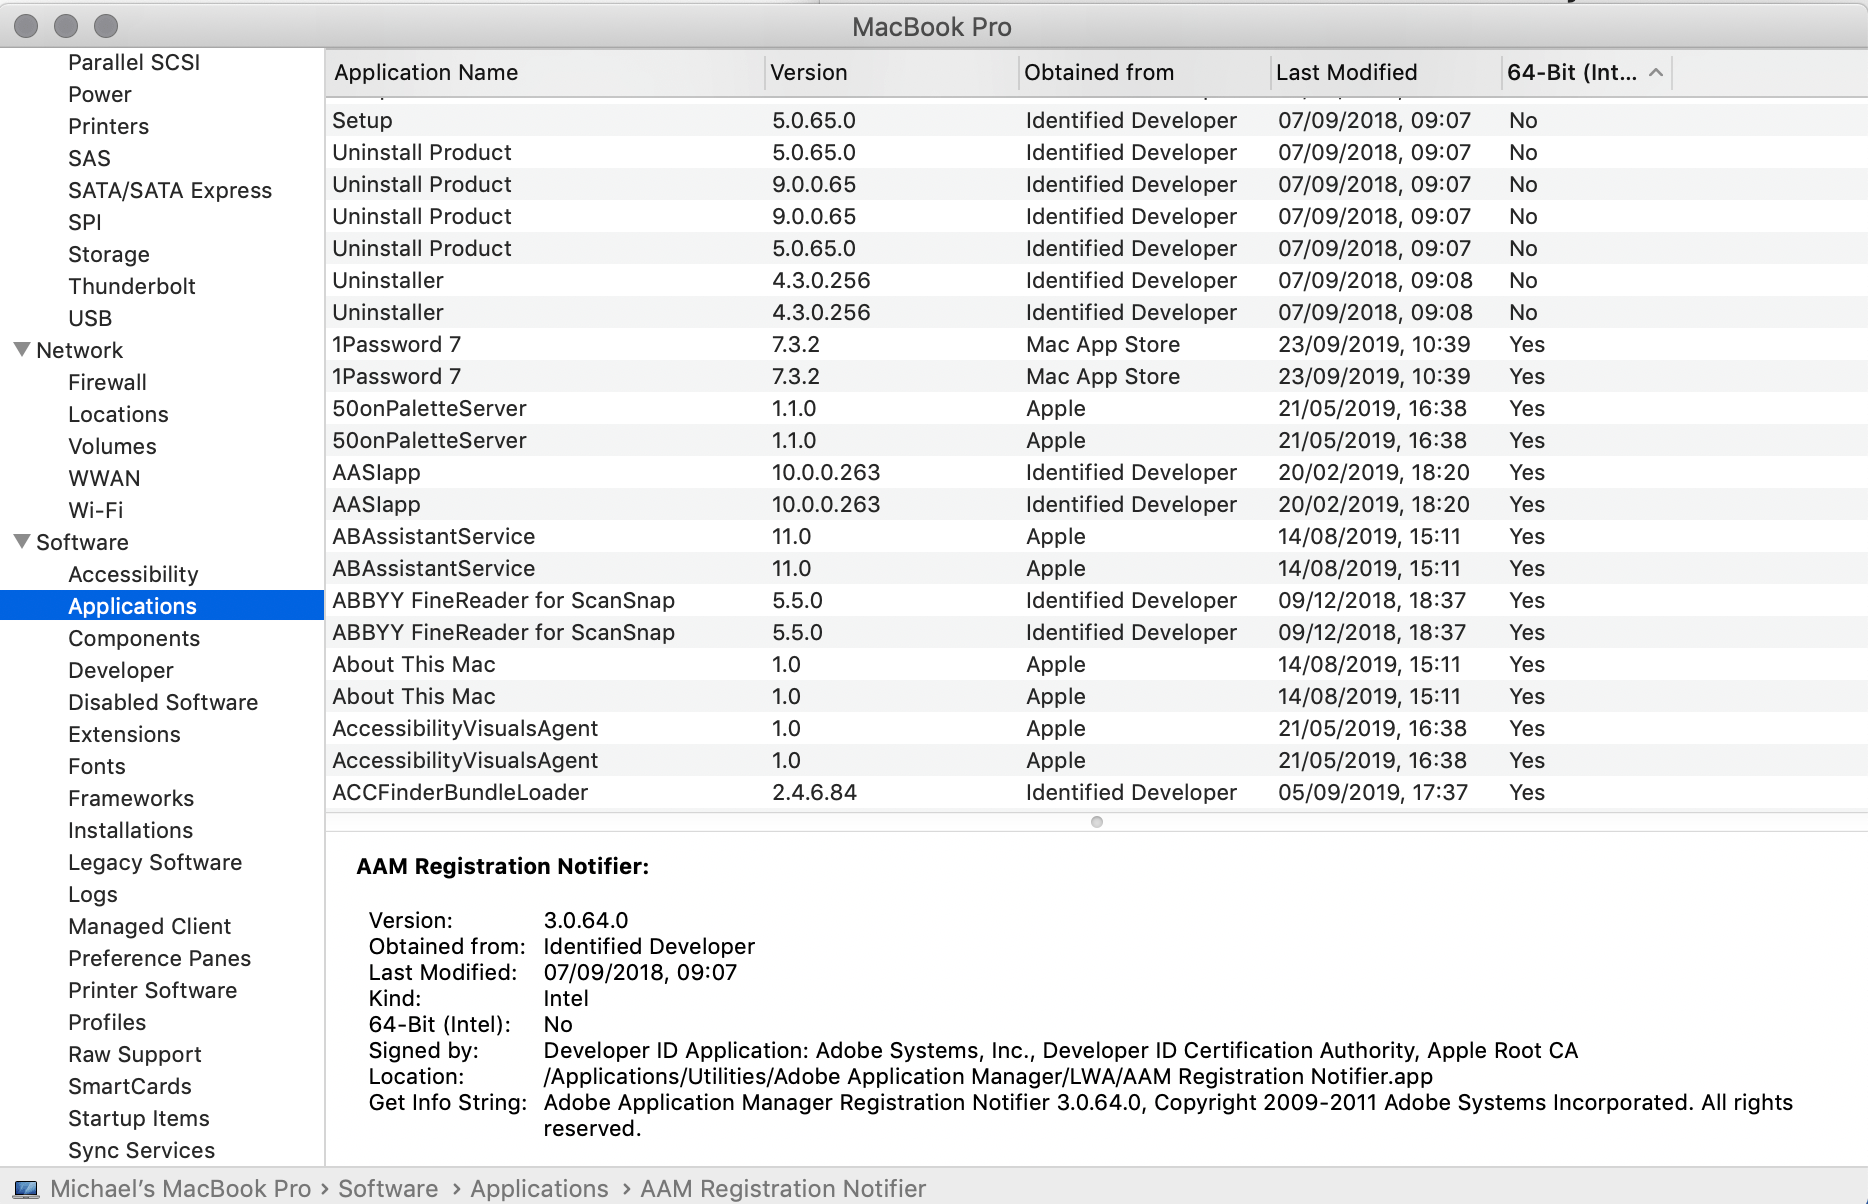1868x1204 pixels.
Task: Select Wi-Fi under the Network section
Action: point(96,510)
